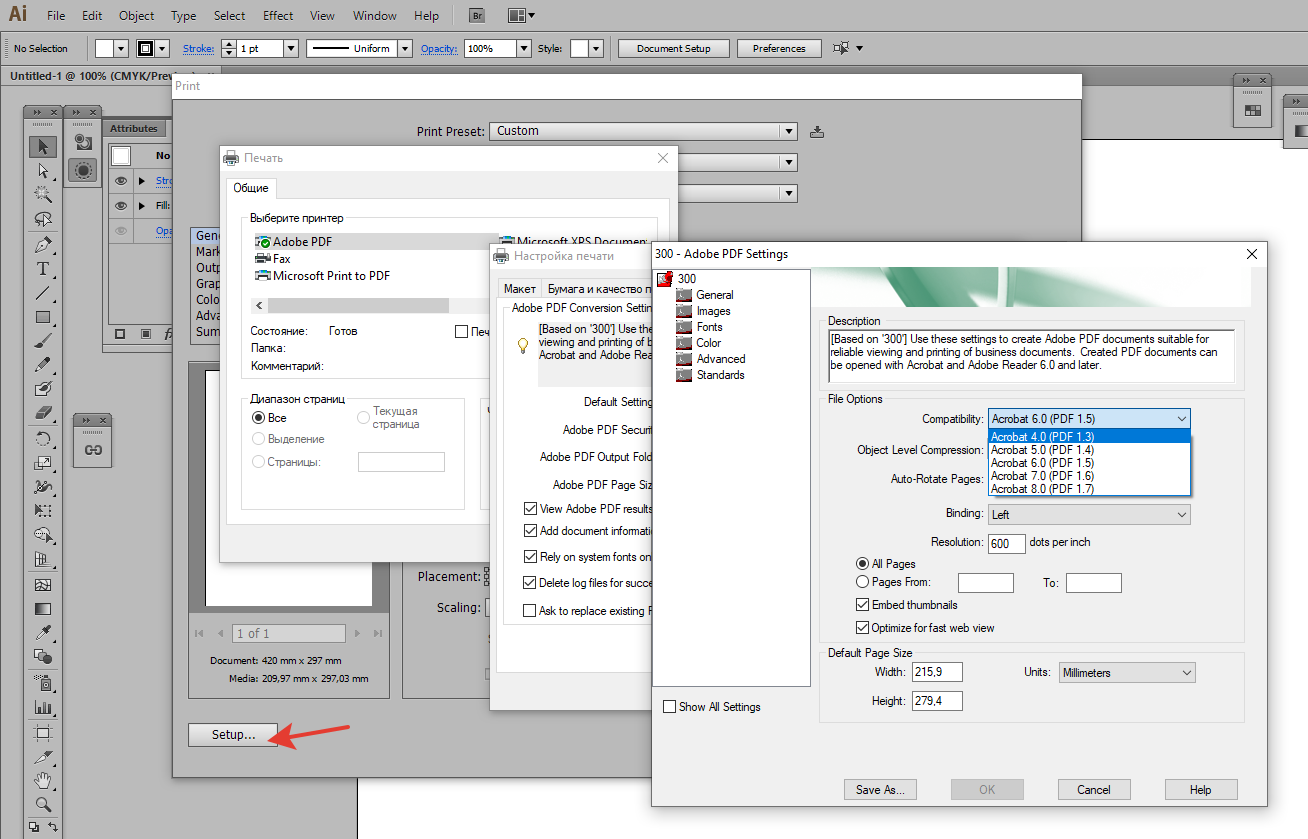
Task: Check Embed thumbnails option
Action: pos(863,605)
